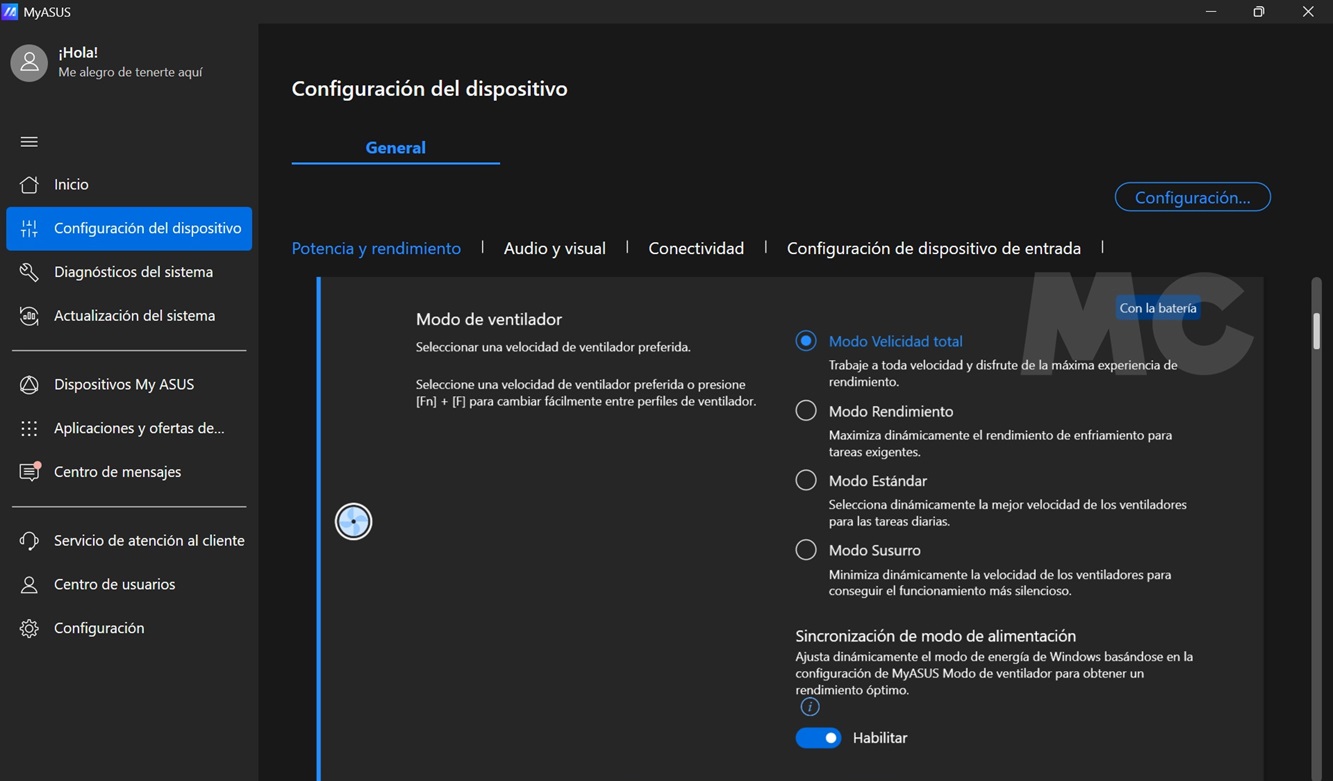This screenshot has width=1333, height=781.
Task: Choose Modo Susurro fan mode
Action: (x=806, y=550)
